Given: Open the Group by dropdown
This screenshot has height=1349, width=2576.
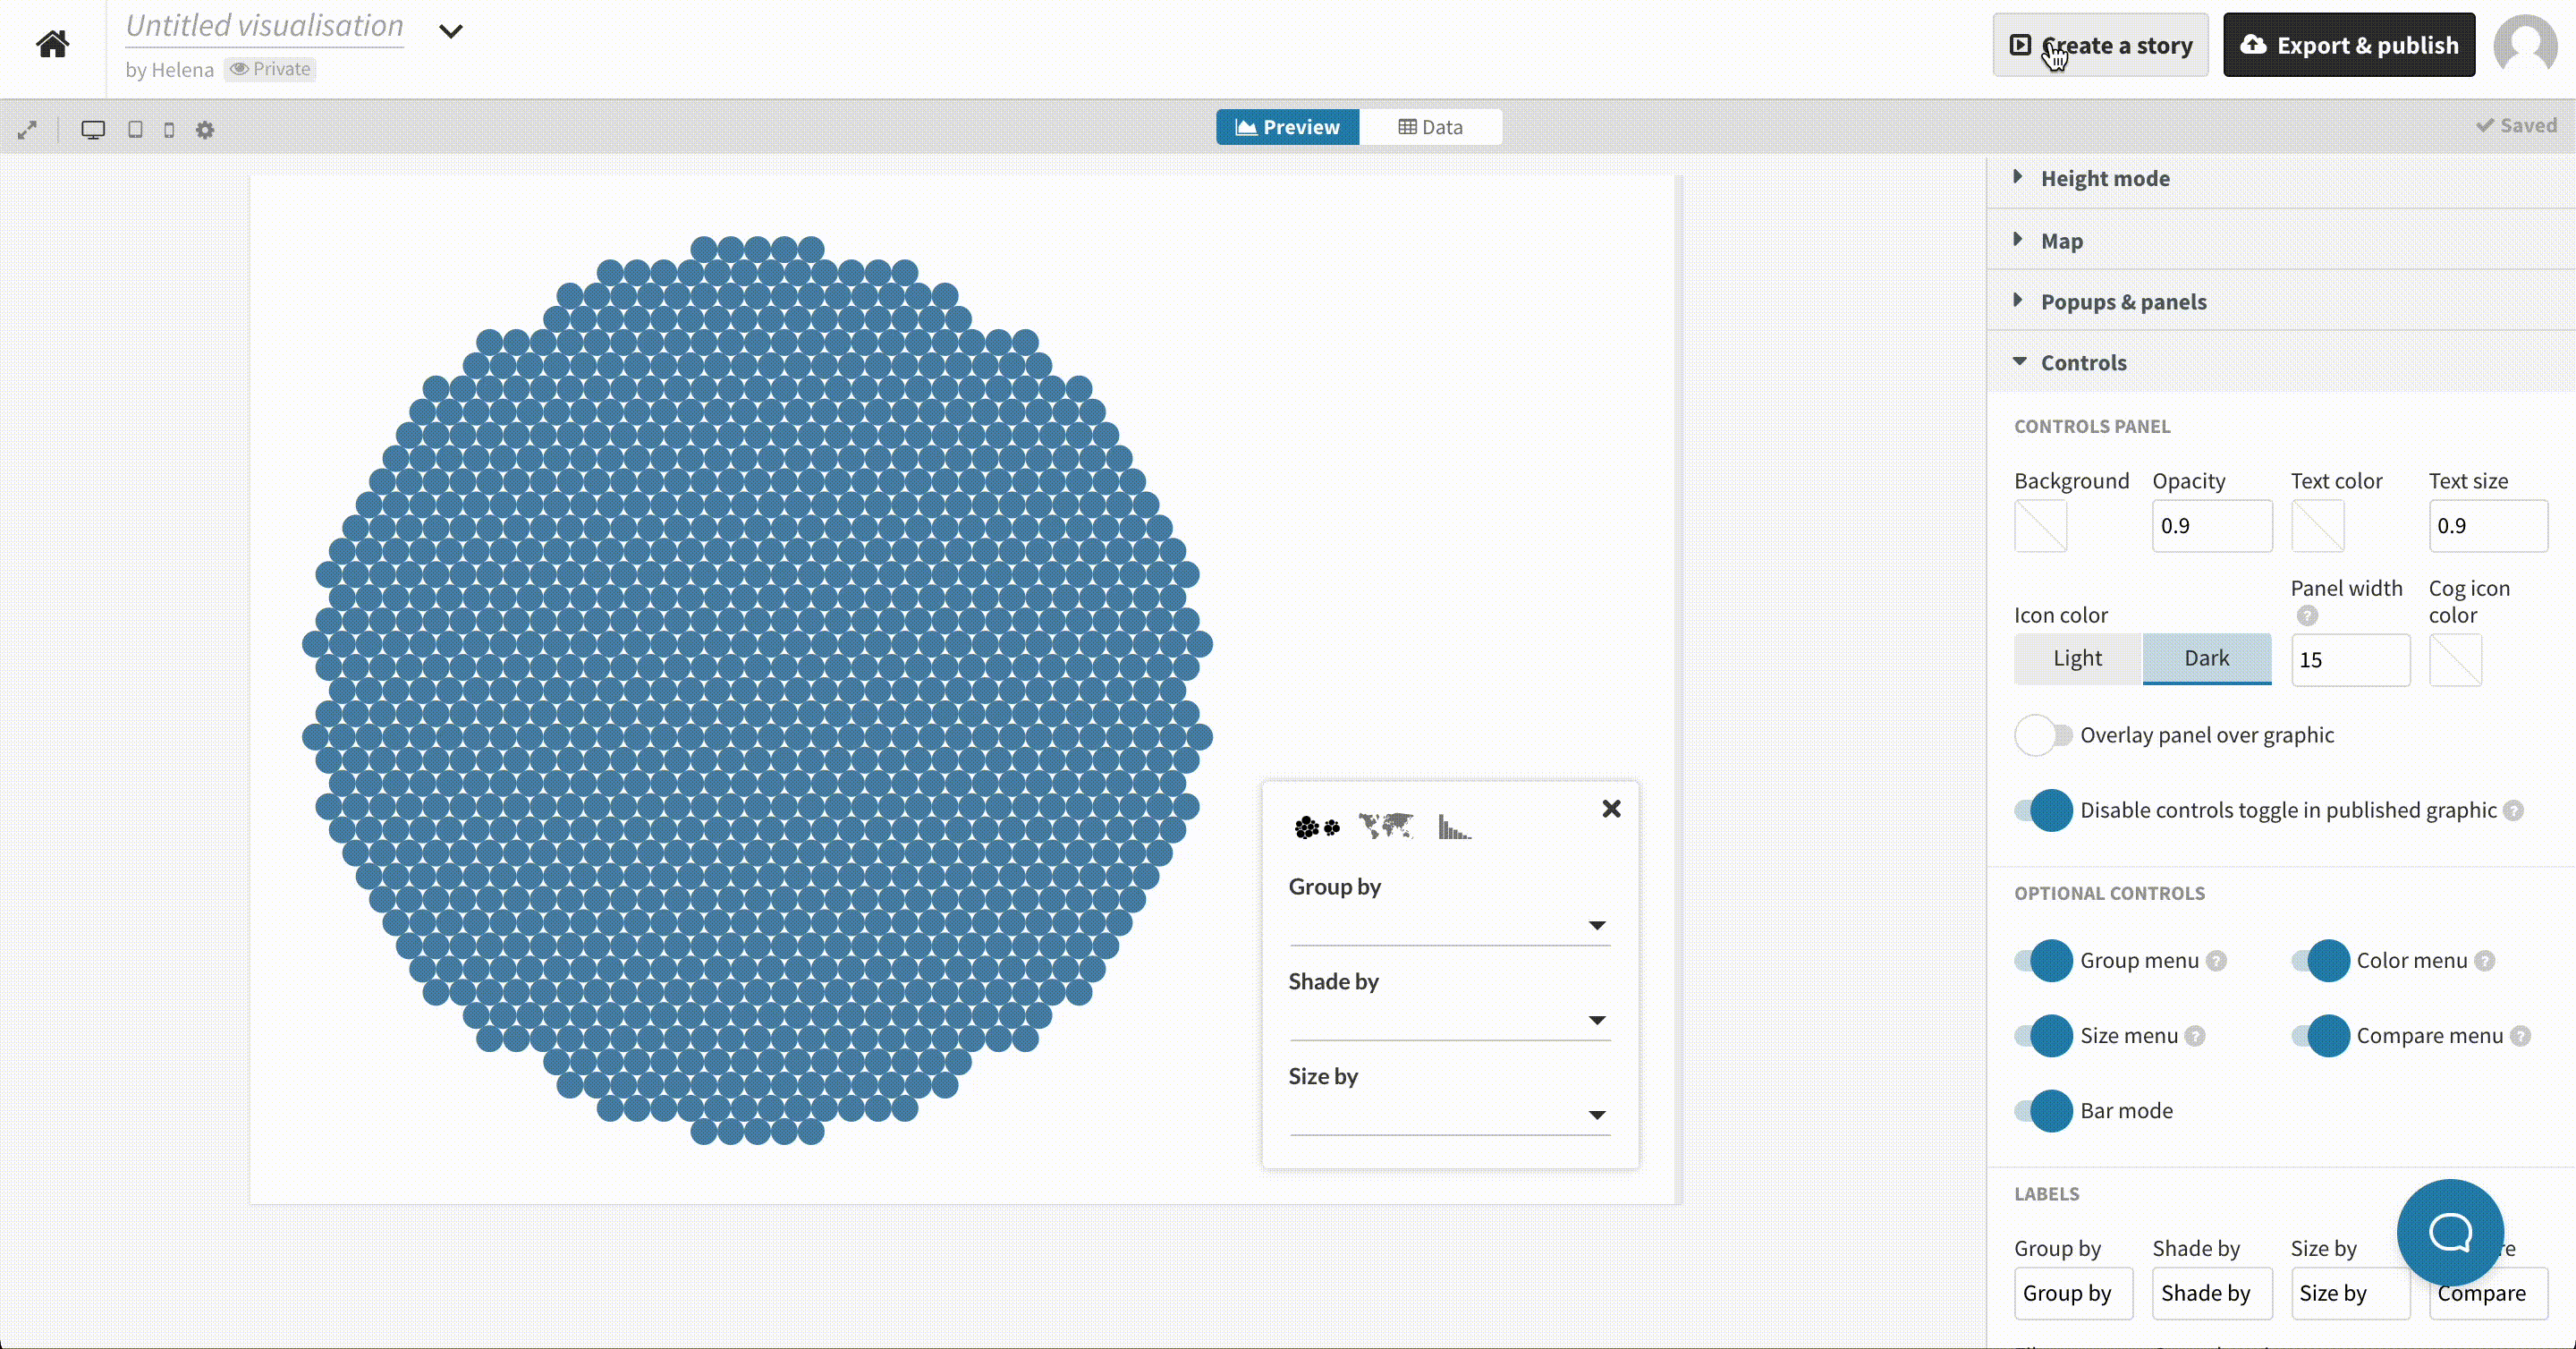Looking at the screenshot, I should coord(1449,925).
